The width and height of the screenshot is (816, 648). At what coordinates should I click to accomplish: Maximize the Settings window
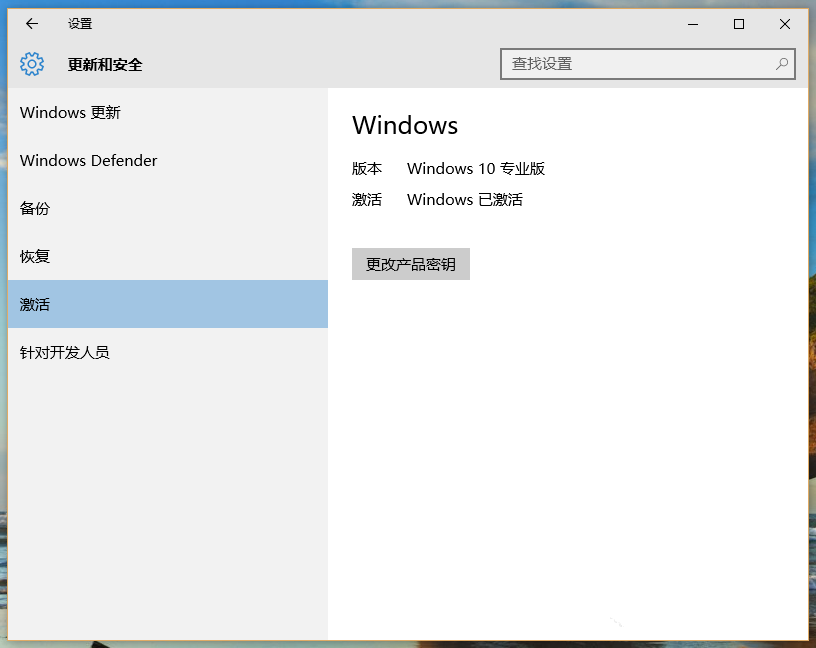coord(738,24)
